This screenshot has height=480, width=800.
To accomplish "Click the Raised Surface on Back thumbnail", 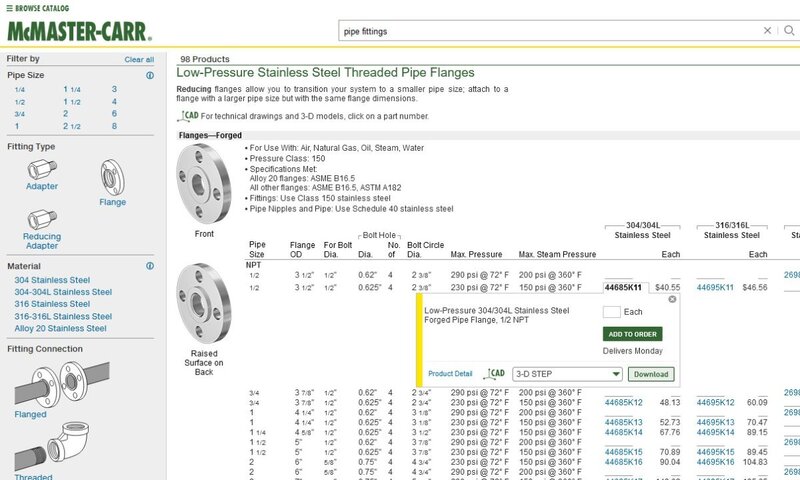I will 204,304.
